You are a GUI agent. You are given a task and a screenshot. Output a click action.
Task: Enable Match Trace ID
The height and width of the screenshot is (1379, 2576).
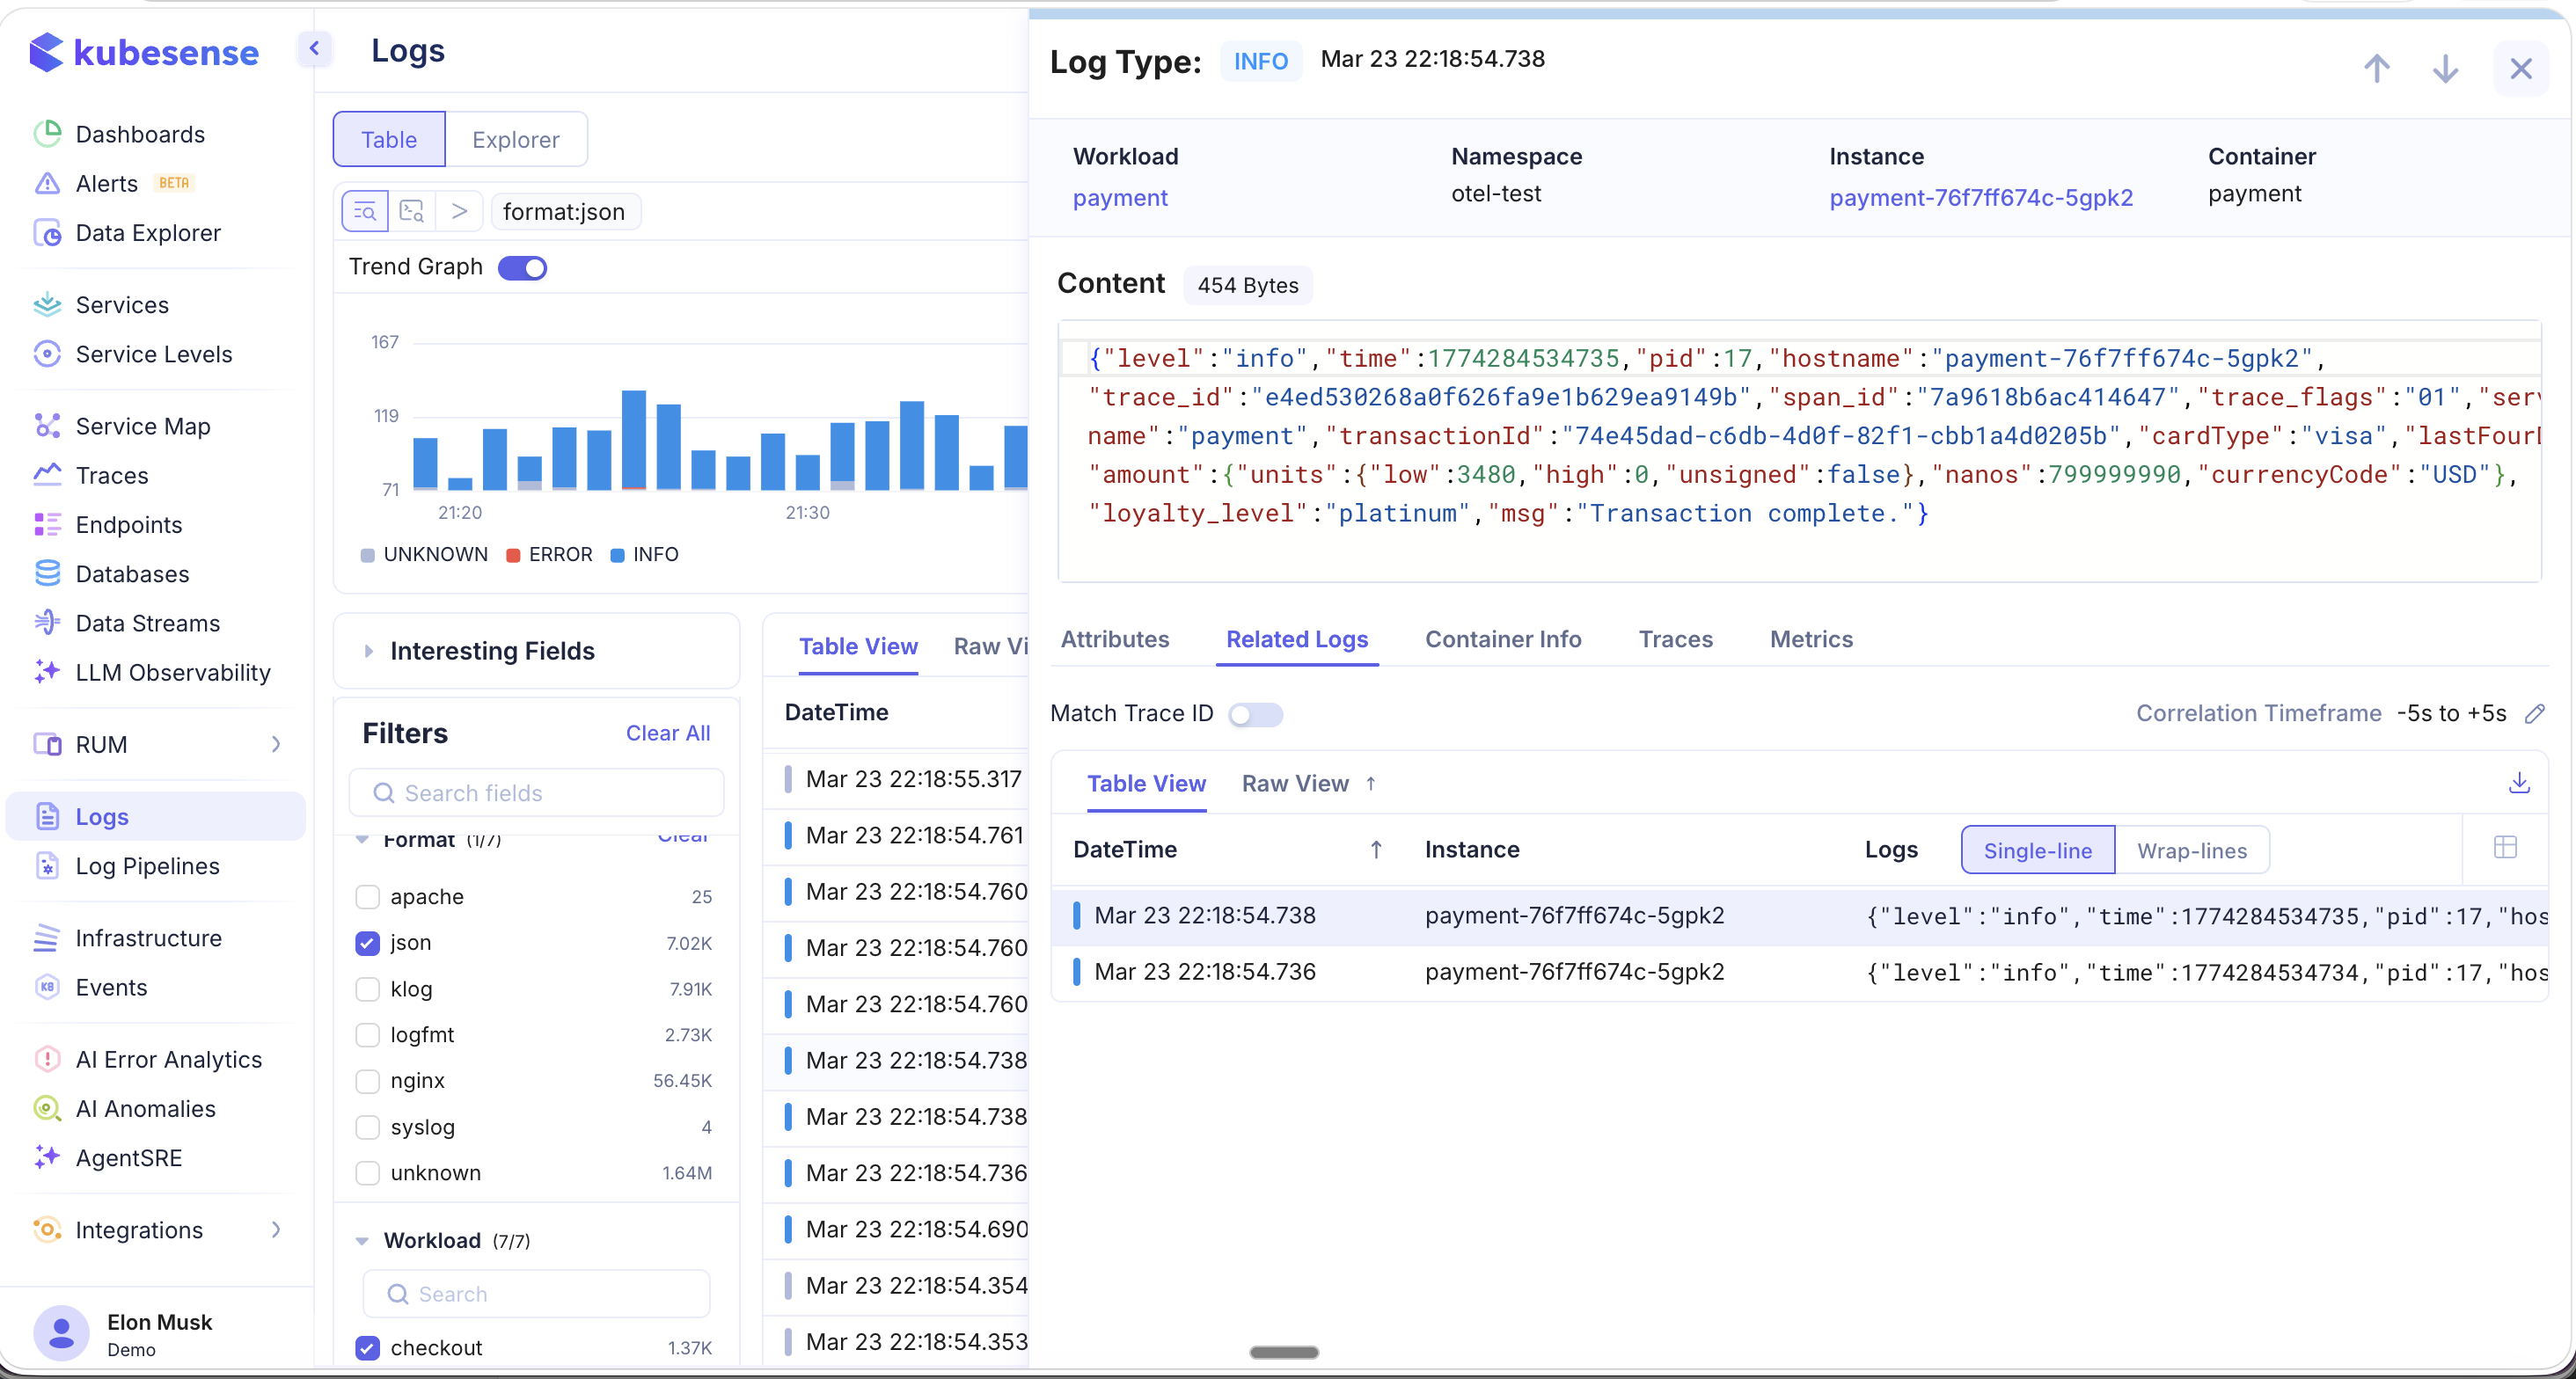tap(1256, 714)
